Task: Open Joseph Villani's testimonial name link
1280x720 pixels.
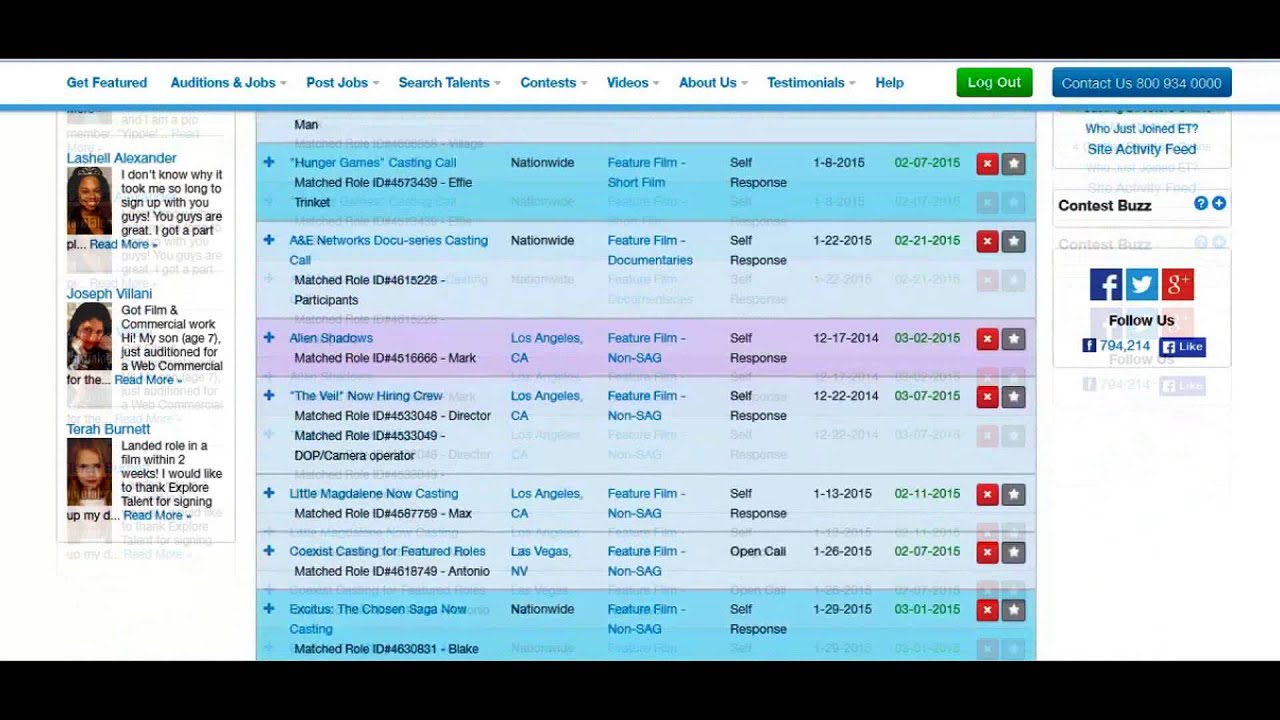Action: [109, 294]
